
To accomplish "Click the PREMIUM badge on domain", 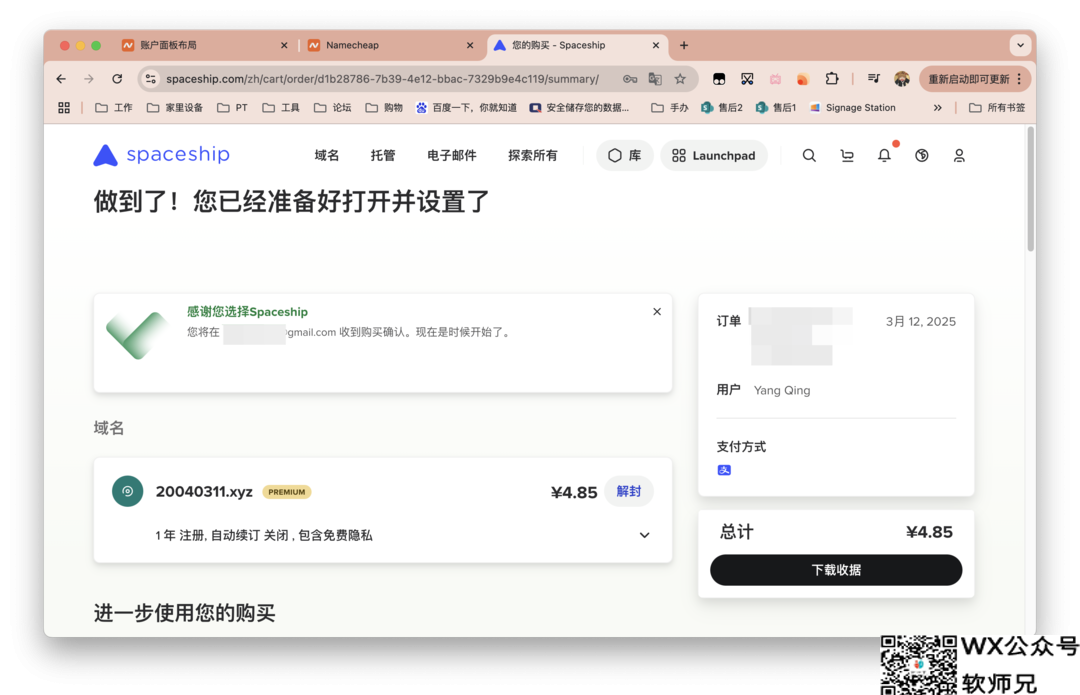I will click(x=287, y=492).
